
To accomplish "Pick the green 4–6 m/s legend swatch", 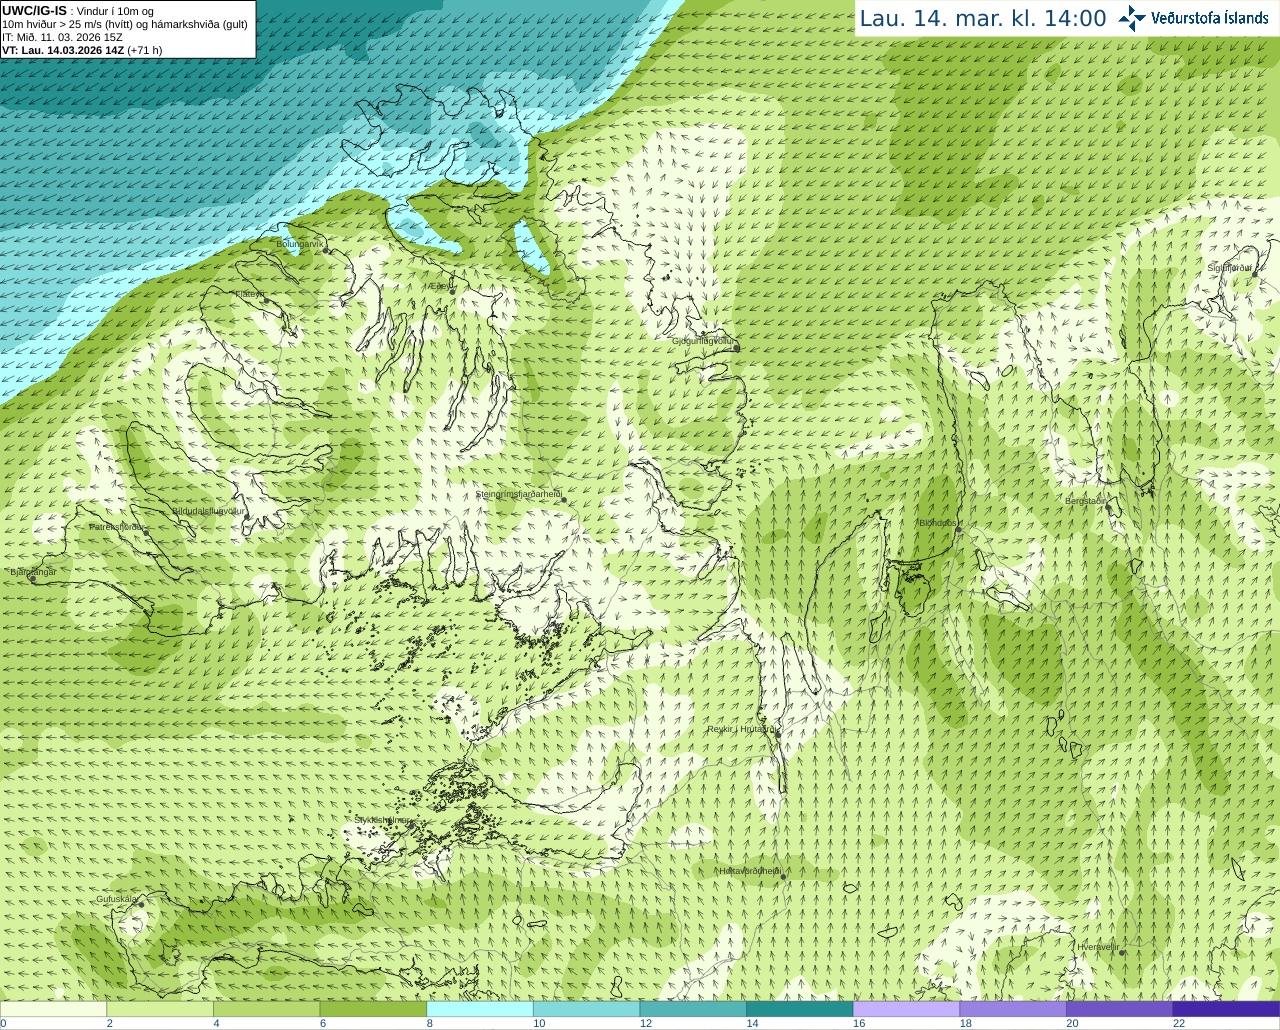I will (266, 1009).
